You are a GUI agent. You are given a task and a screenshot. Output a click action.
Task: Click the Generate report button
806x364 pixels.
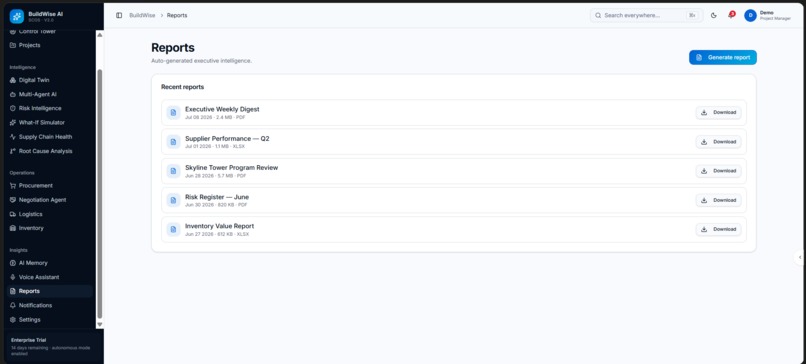click(x=723, y=58)
